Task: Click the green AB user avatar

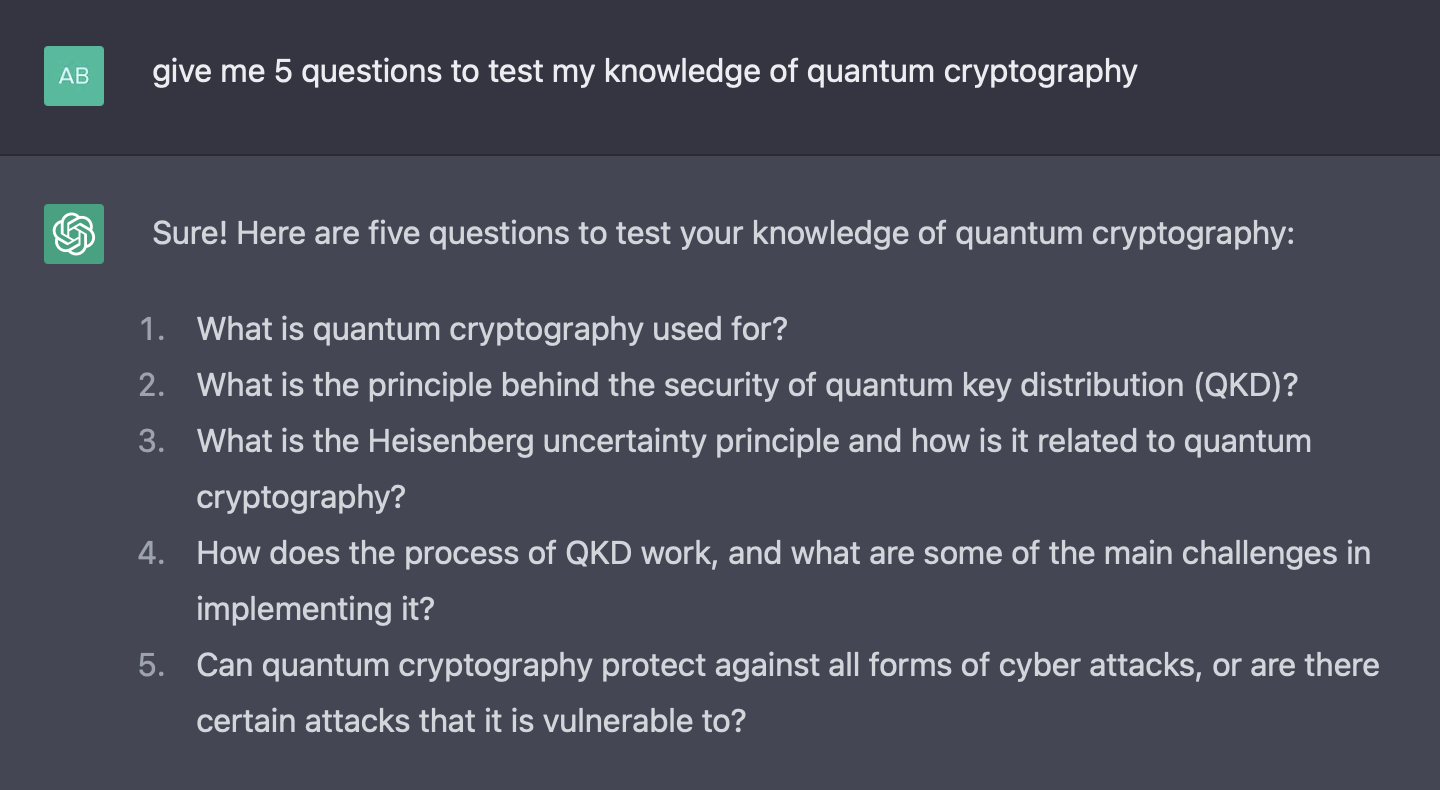Action: [74, 76]
